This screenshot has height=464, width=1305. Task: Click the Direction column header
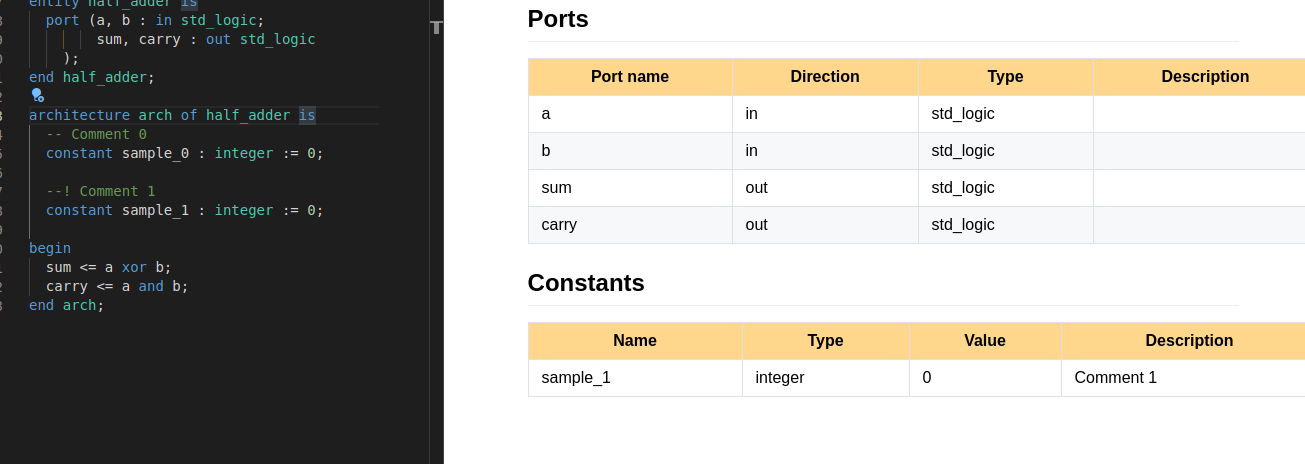824,77
